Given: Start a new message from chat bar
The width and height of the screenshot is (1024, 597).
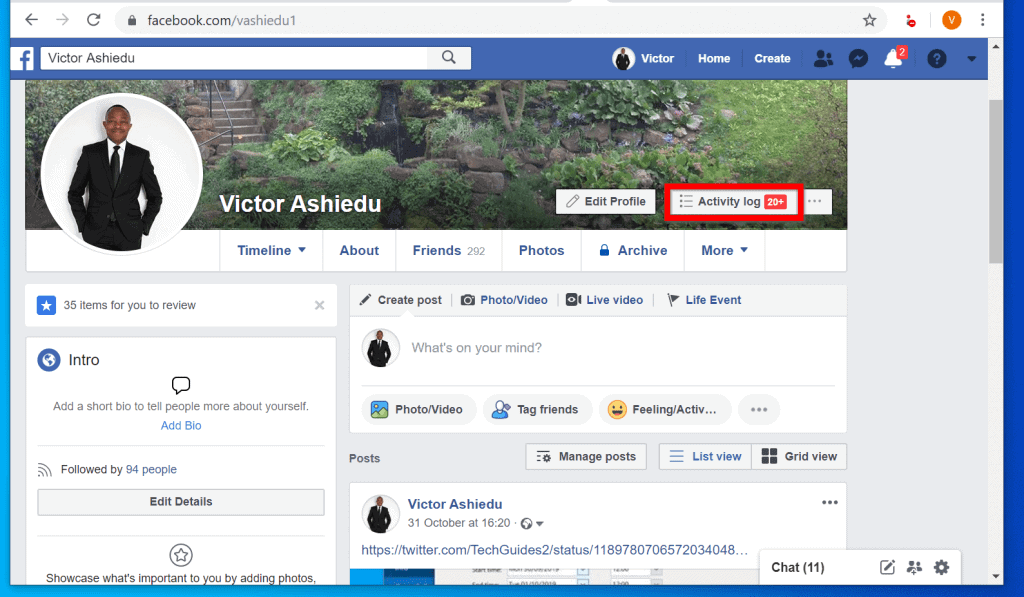Looking at the screenshot, I should (x=887, y=567).
